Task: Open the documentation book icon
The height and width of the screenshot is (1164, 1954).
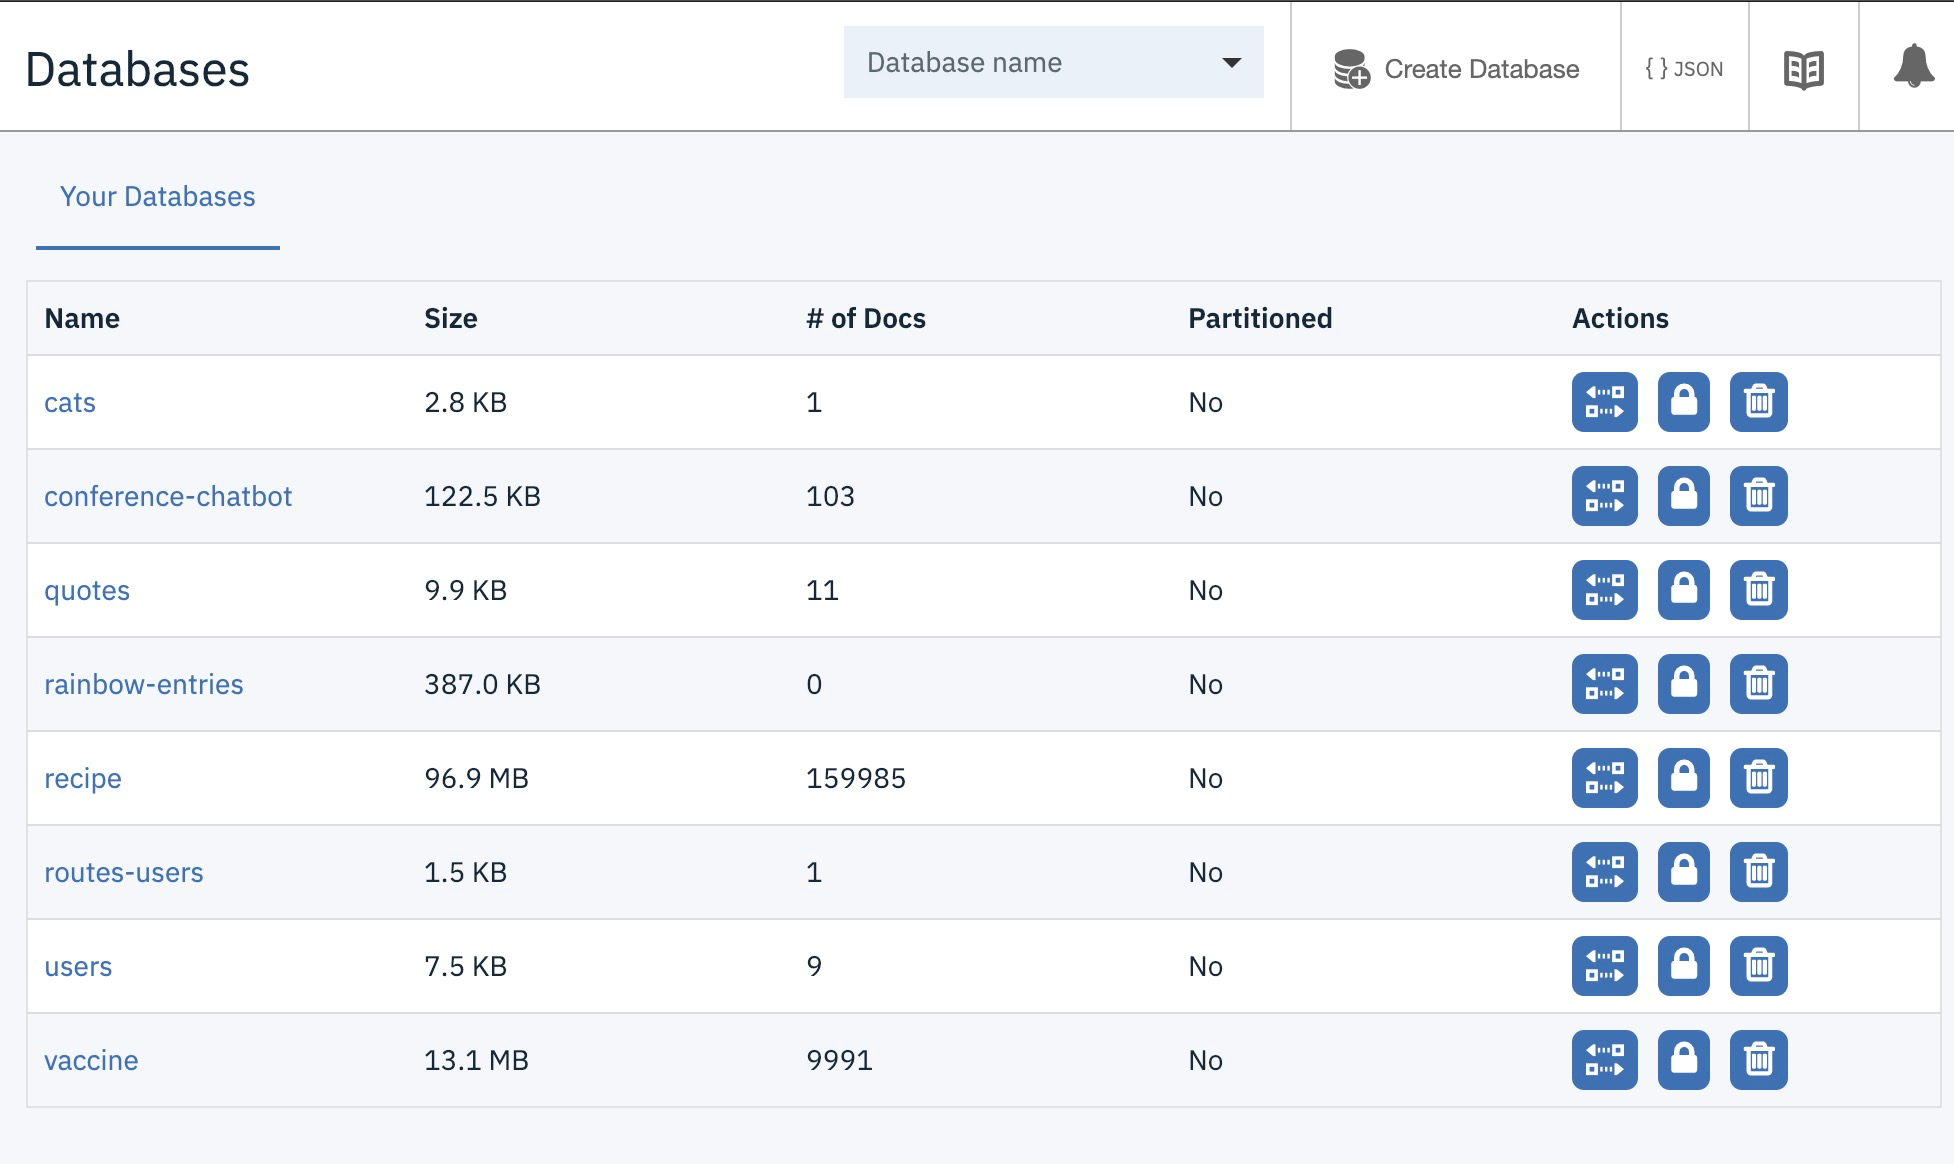Action: coord(1803,69)
